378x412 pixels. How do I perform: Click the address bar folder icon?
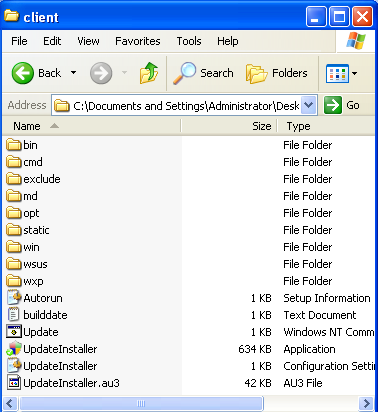tap(62, 106)
